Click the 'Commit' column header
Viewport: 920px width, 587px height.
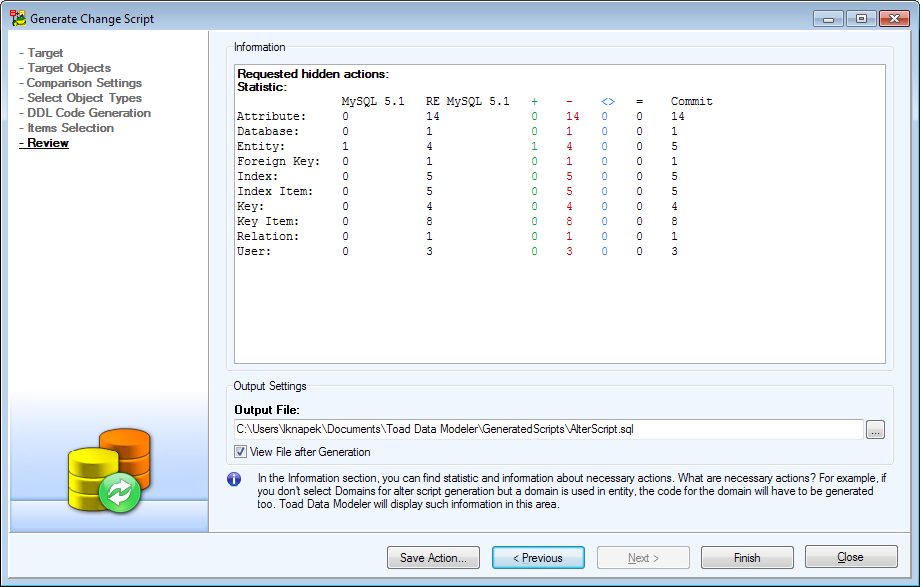tap(692, 102)
